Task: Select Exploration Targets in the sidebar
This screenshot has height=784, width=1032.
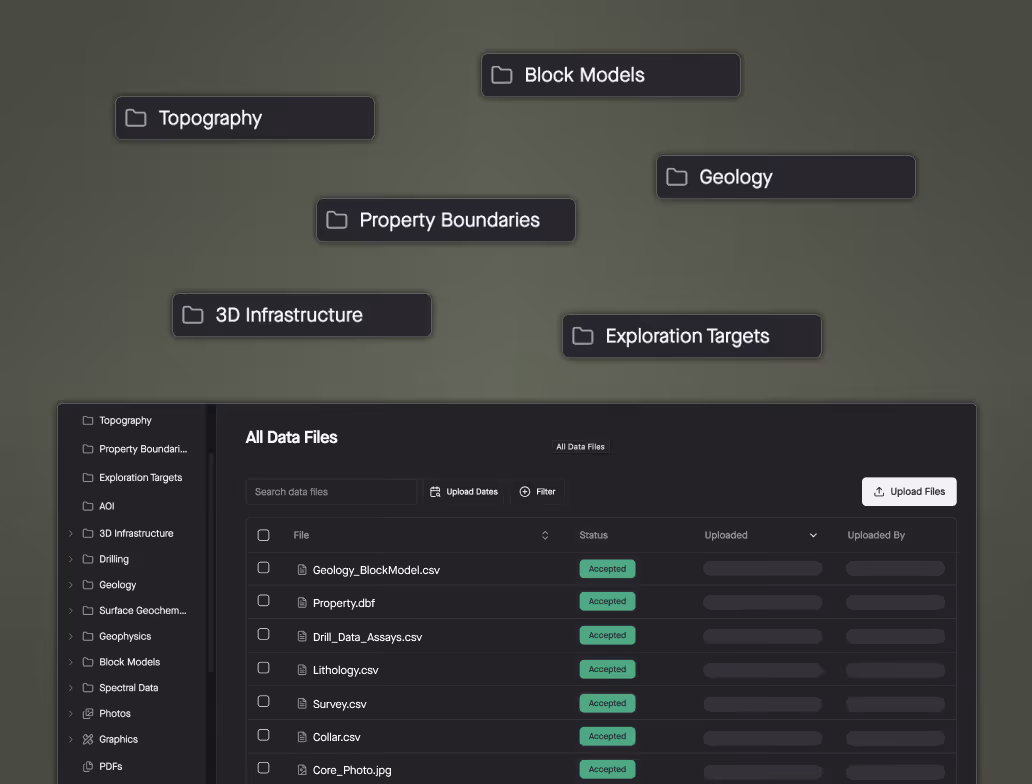Action: click(140, 477)
